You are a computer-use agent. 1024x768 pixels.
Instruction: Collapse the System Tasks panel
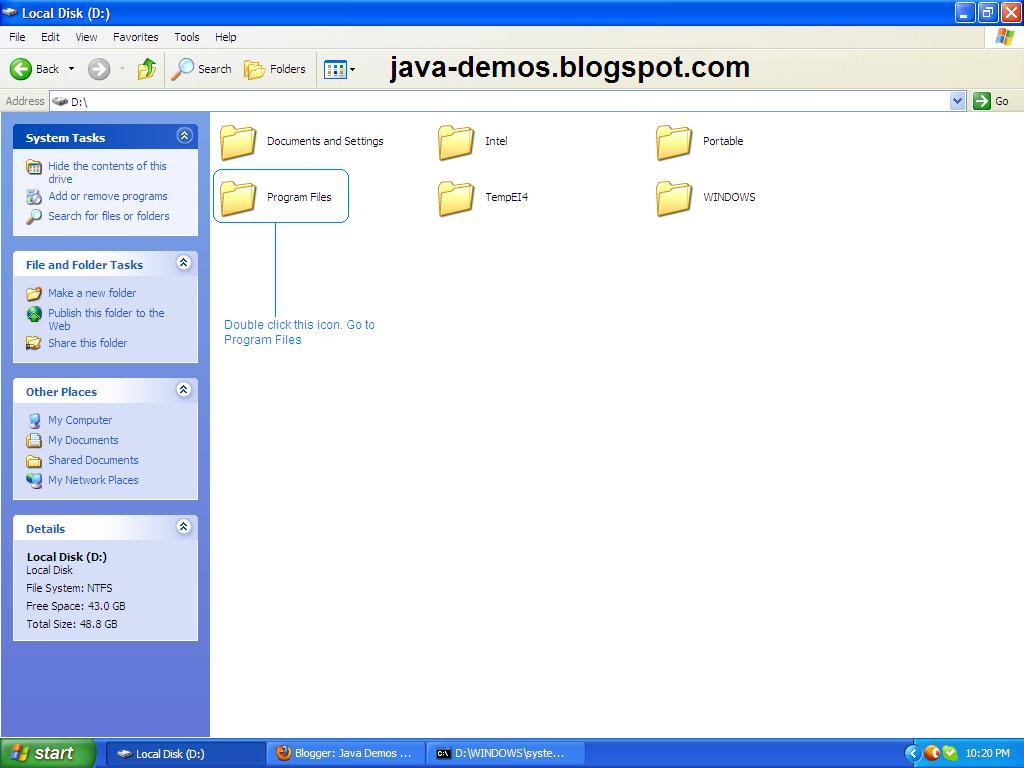(x=184, y=135)
